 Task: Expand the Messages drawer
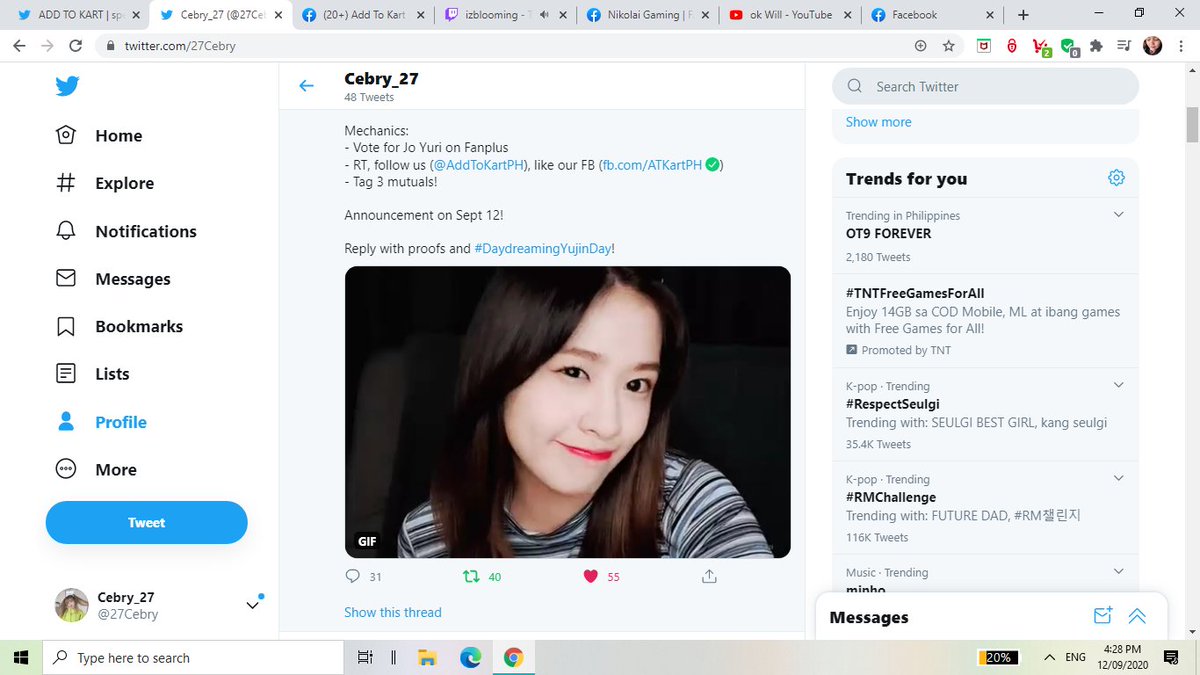(1137, 616)
